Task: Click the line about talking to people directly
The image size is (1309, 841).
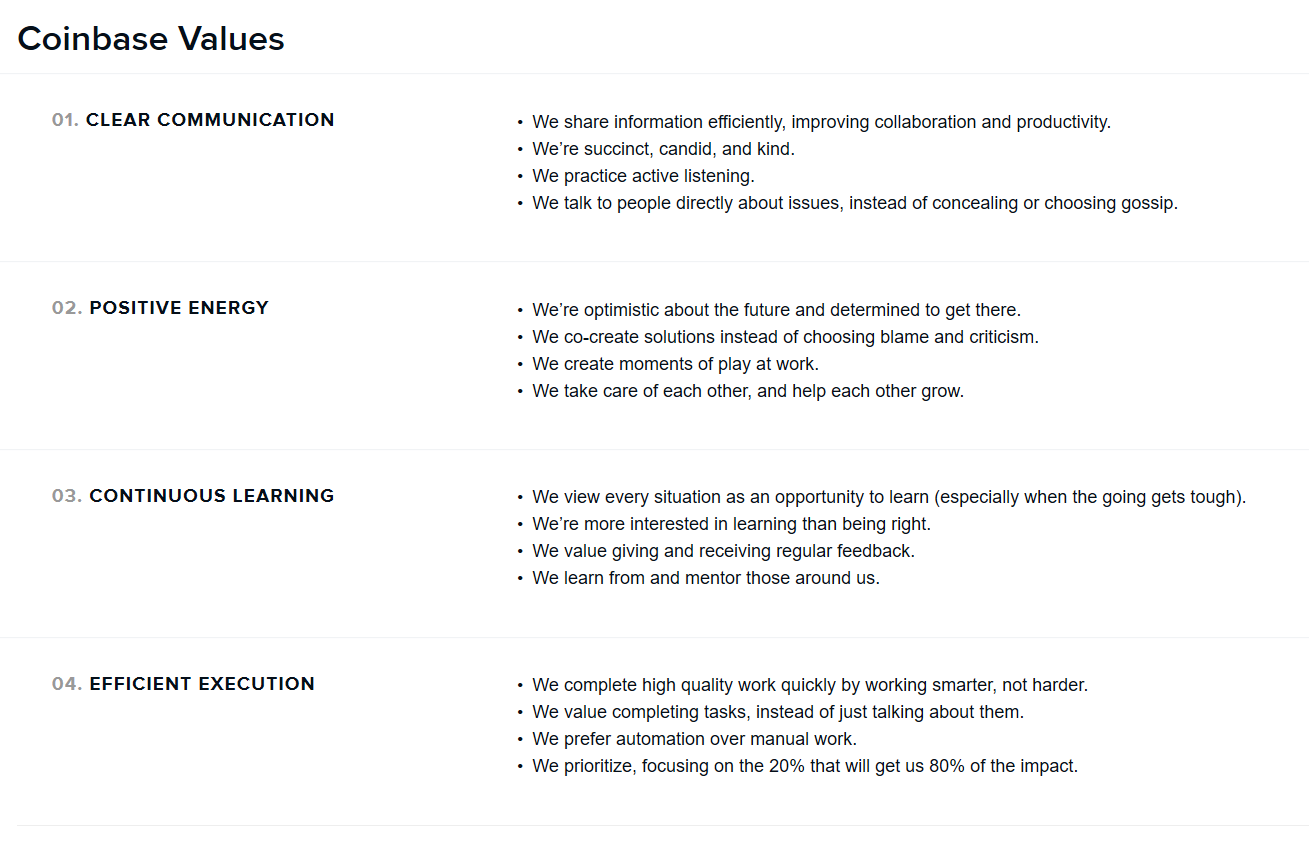Action: tap(855, 203)
